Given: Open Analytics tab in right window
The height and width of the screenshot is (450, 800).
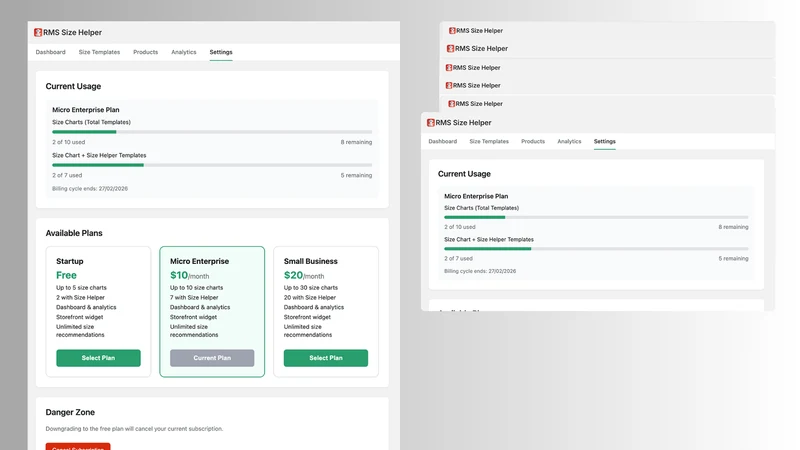Looking at the screenshot, I should click(569, 141).
